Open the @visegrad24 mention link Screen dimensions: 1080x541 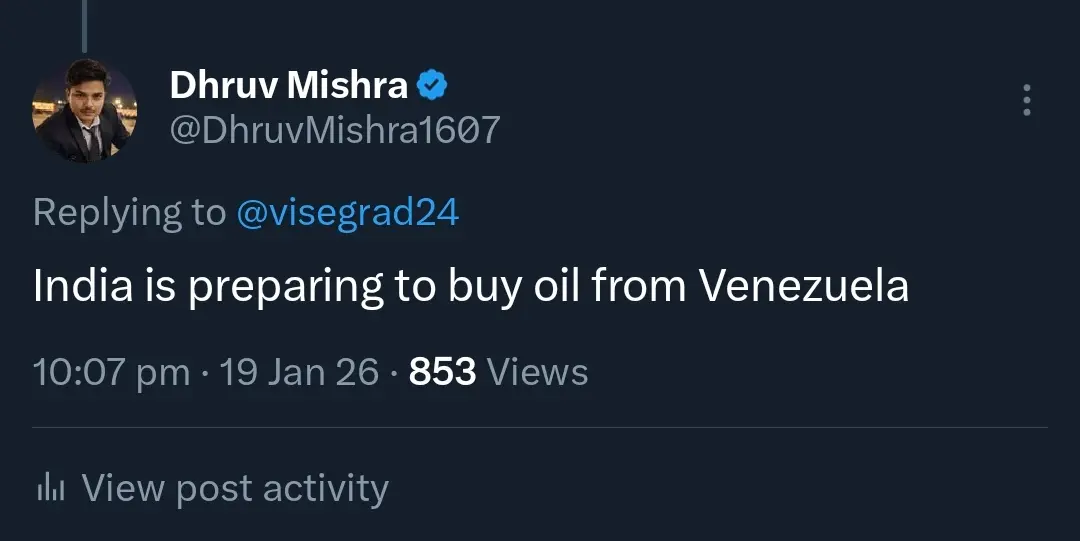tap(347, 212)
